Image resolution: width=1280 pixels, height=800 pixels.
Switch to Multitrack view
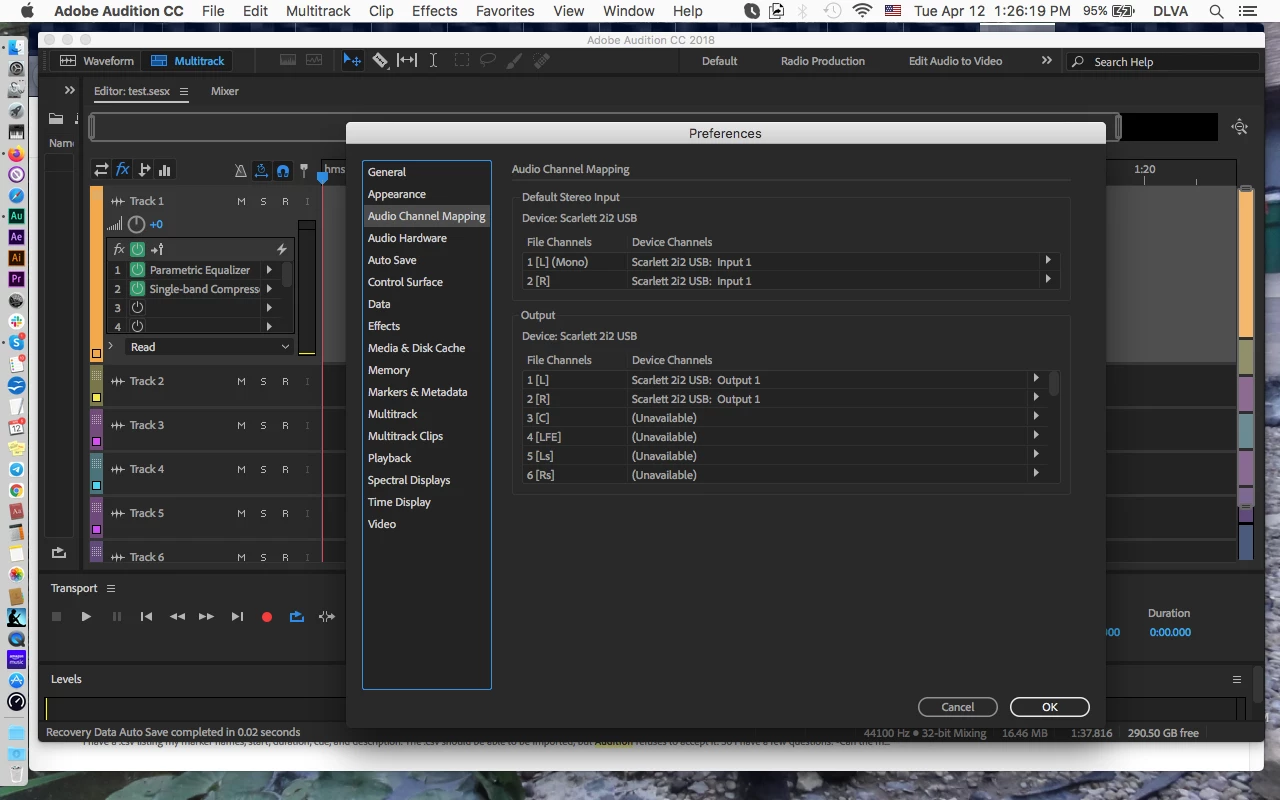pos(188,61)
